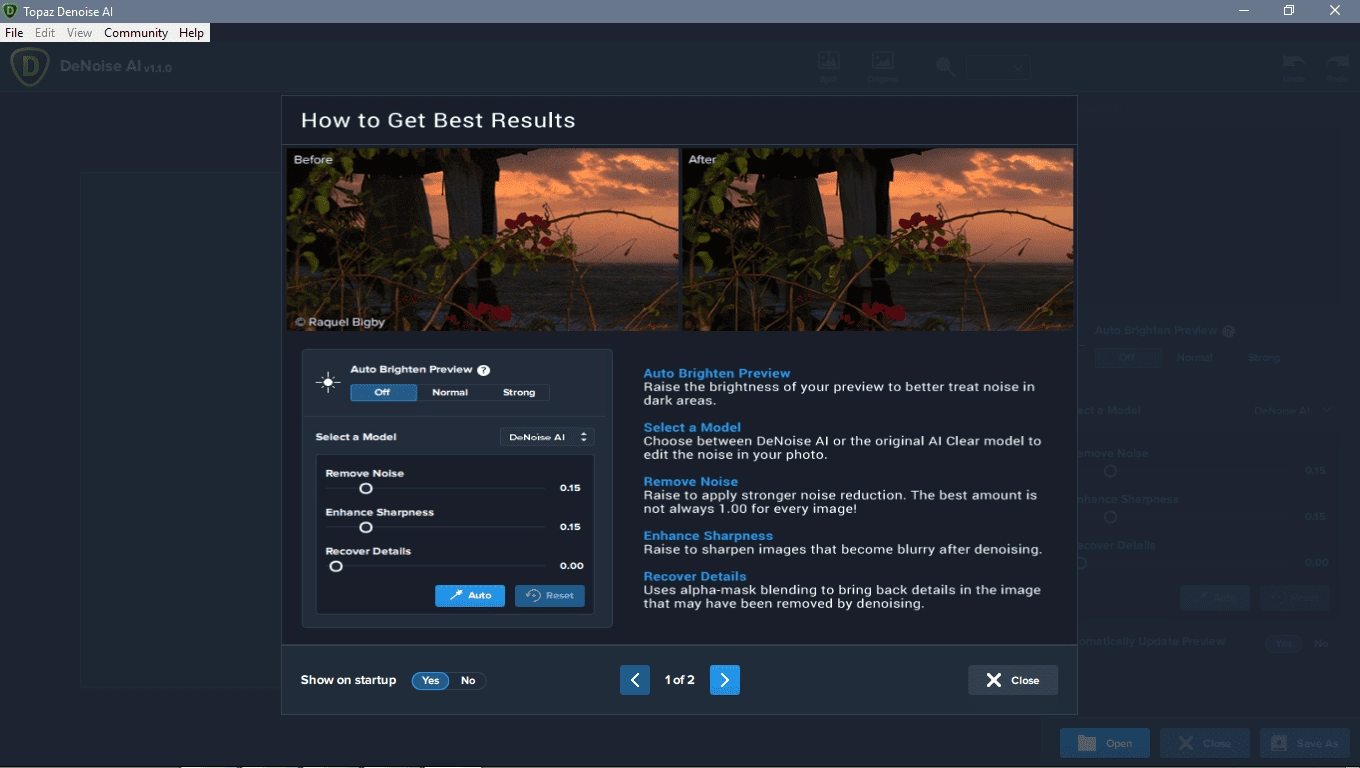Switch to Original view in the main toolbar
This screenshot has height=768, width=1360.
coord(882,67)
